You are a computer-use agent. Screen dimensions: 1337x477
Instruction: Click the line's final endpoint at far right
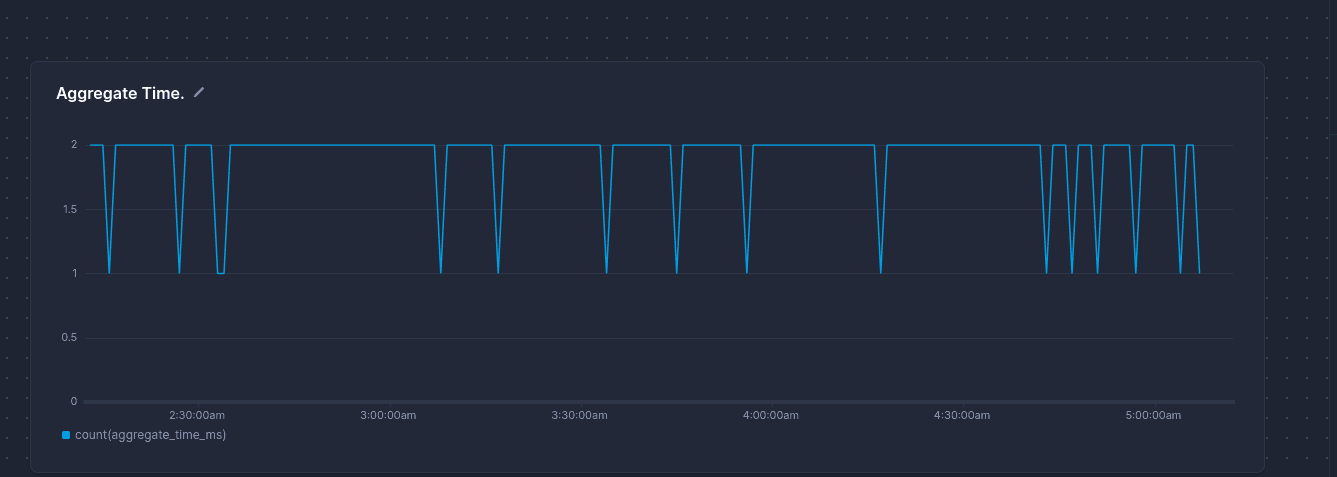pos(1199,272)
